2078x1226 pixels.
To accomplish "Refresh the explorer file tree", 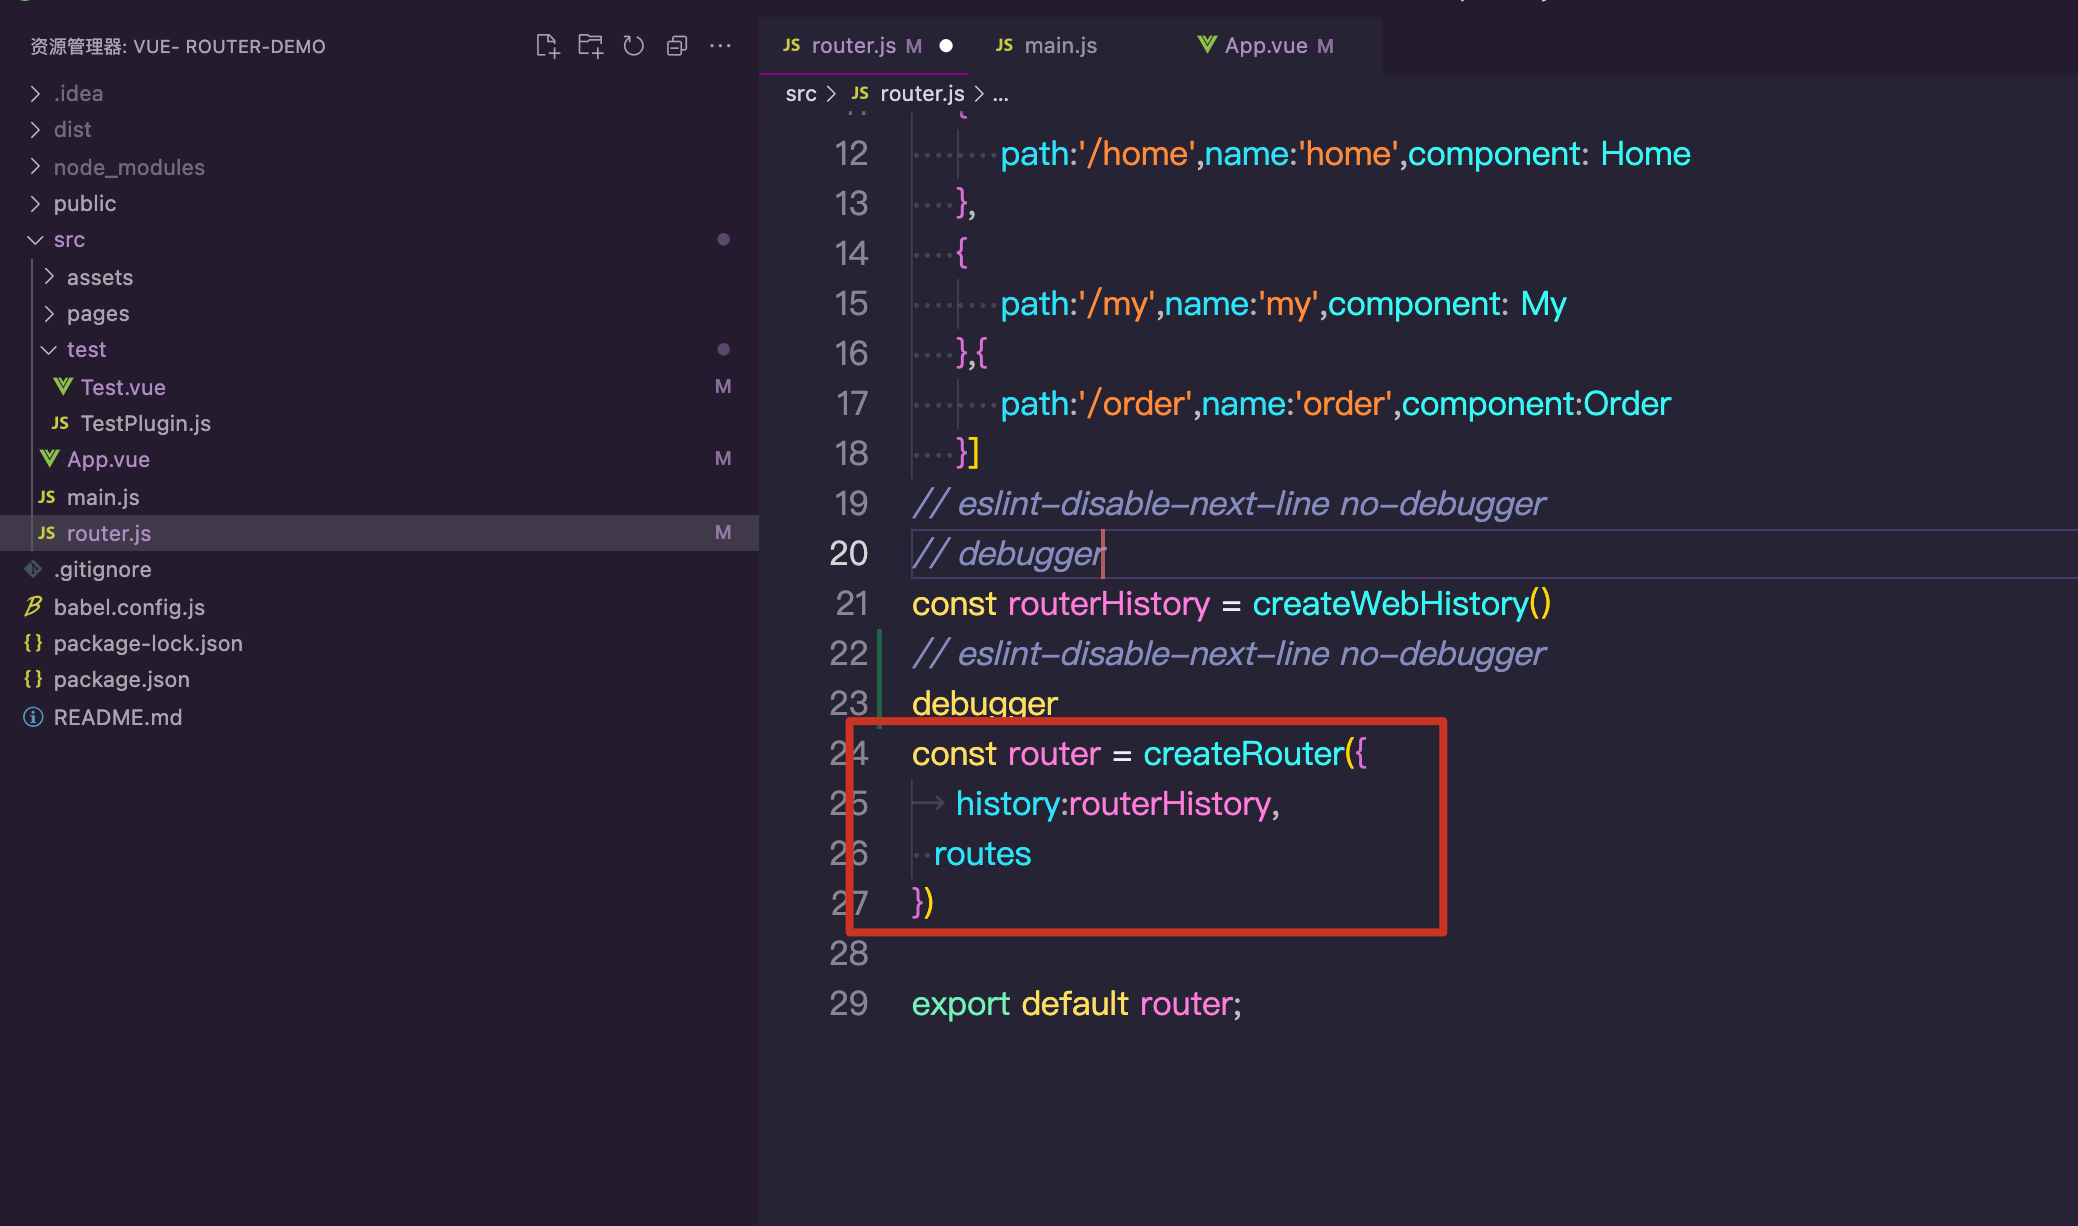I will (x=634, y=46).
